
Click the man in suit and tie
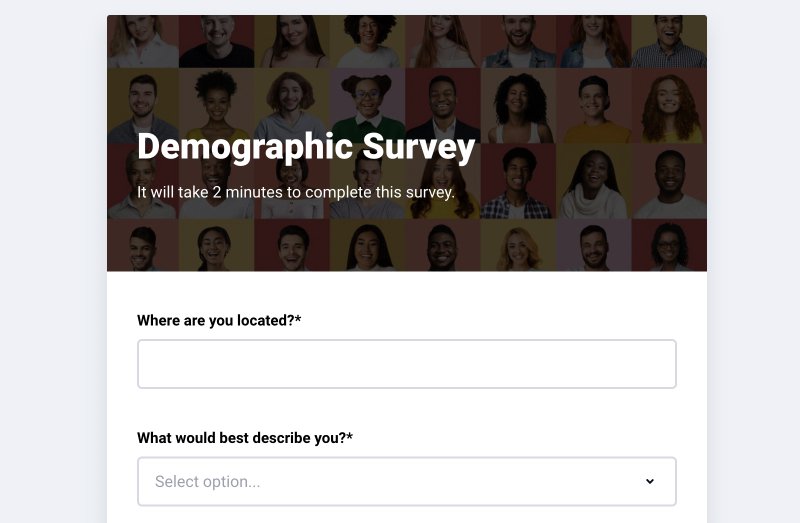coord(442,103)
